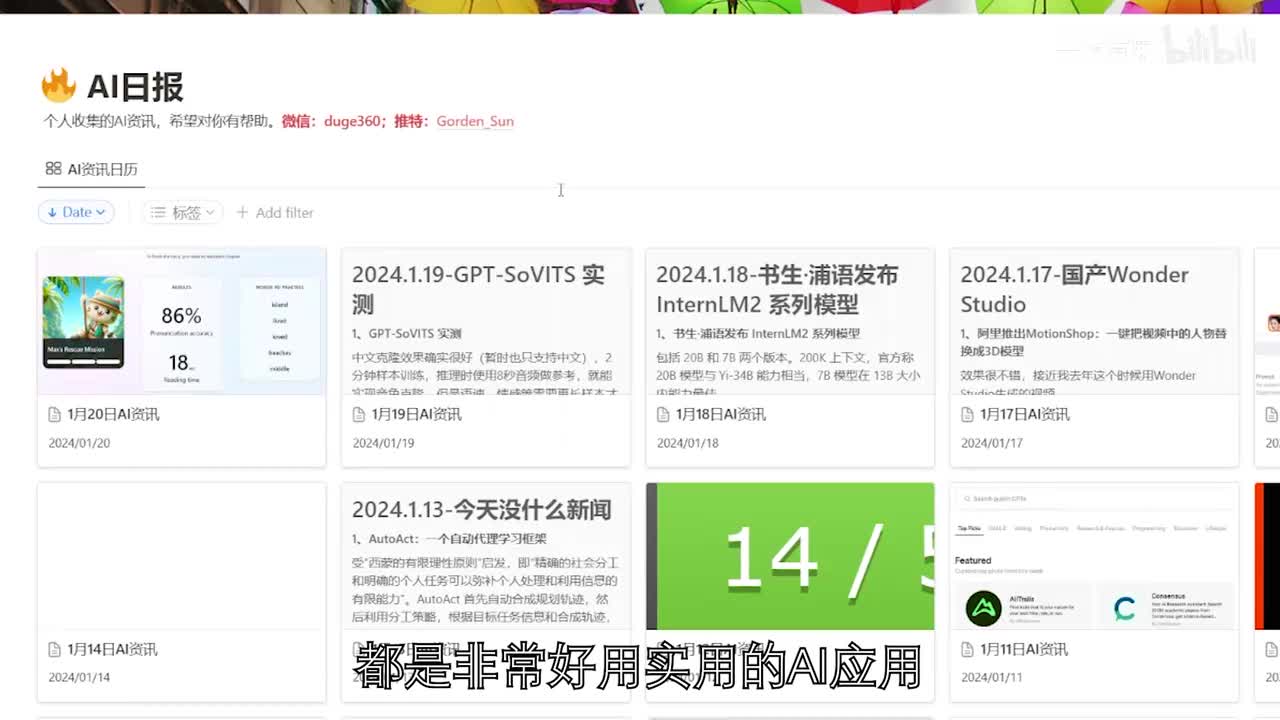The height and width of the screenshot is (720, 1280).
Task: Click the page icon of 1月17日AI资讯
Action: click(967, 414)
